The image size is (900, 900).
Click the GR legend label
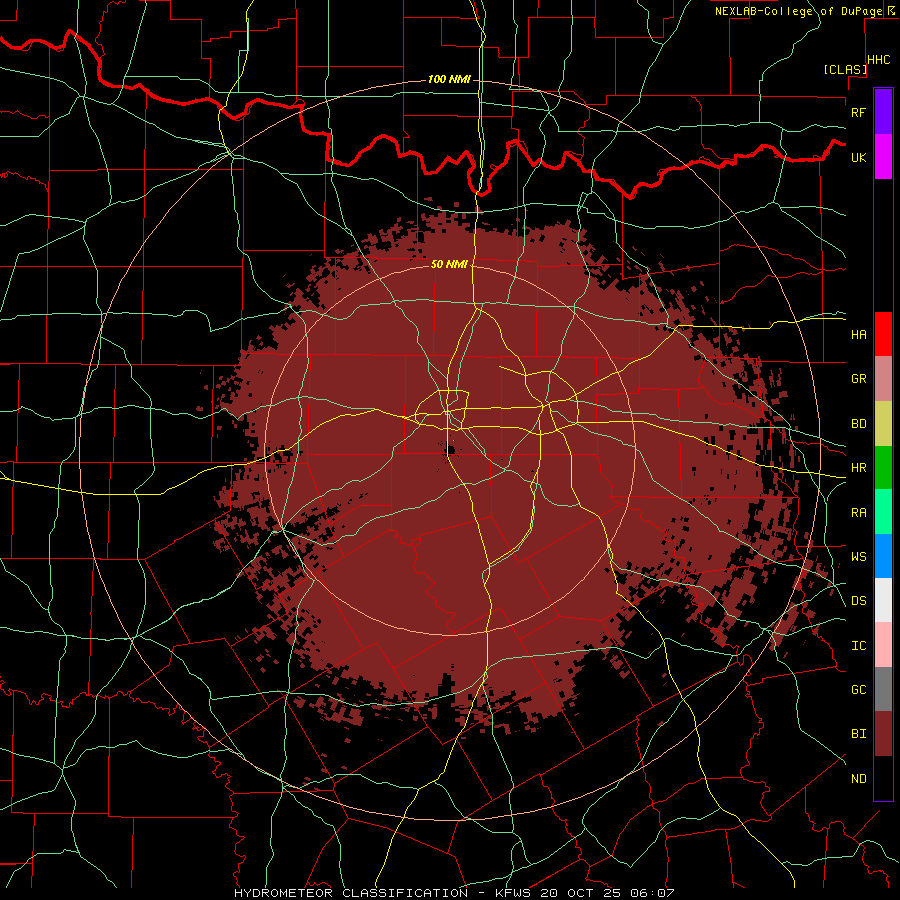pyautogui.click(x=858, y=378)
